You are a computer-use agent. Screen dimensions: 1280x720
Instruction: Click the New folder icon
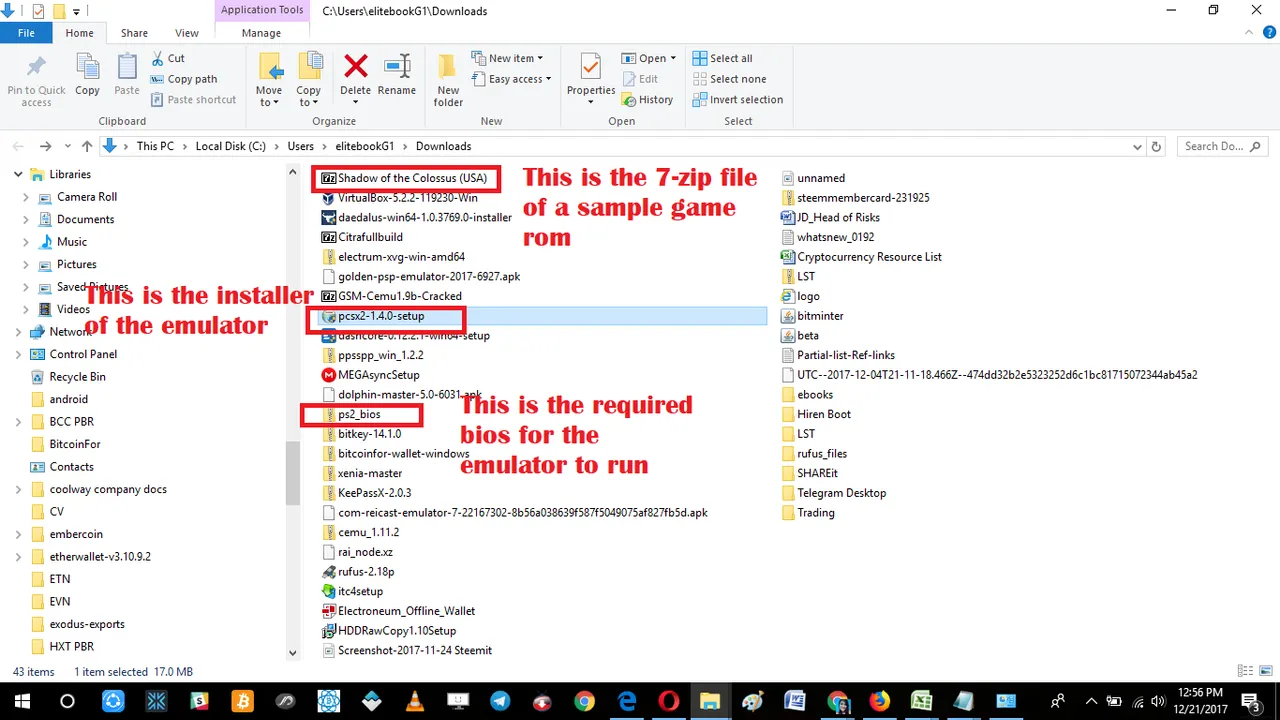[x=448, y=67]
